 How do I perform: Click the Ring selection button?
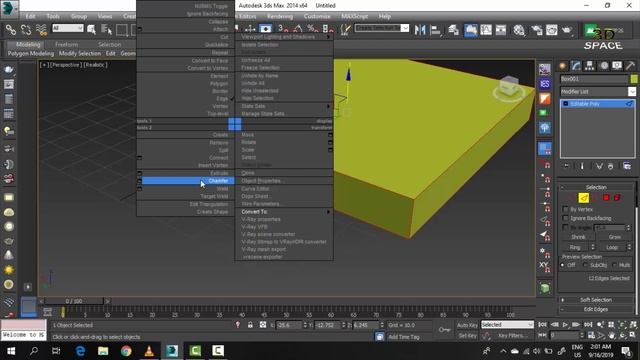(575, 248)
